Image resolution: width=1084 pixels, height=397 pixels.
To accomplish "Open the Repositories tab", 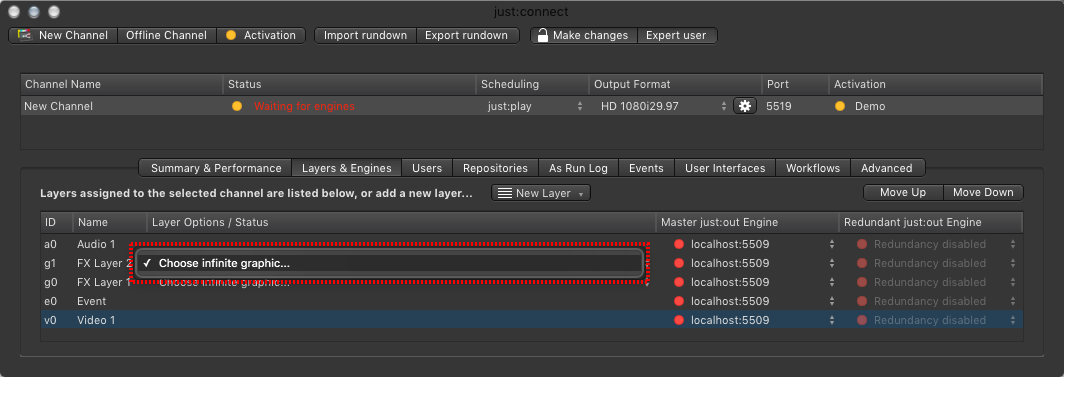I will [x=495, y=168].
